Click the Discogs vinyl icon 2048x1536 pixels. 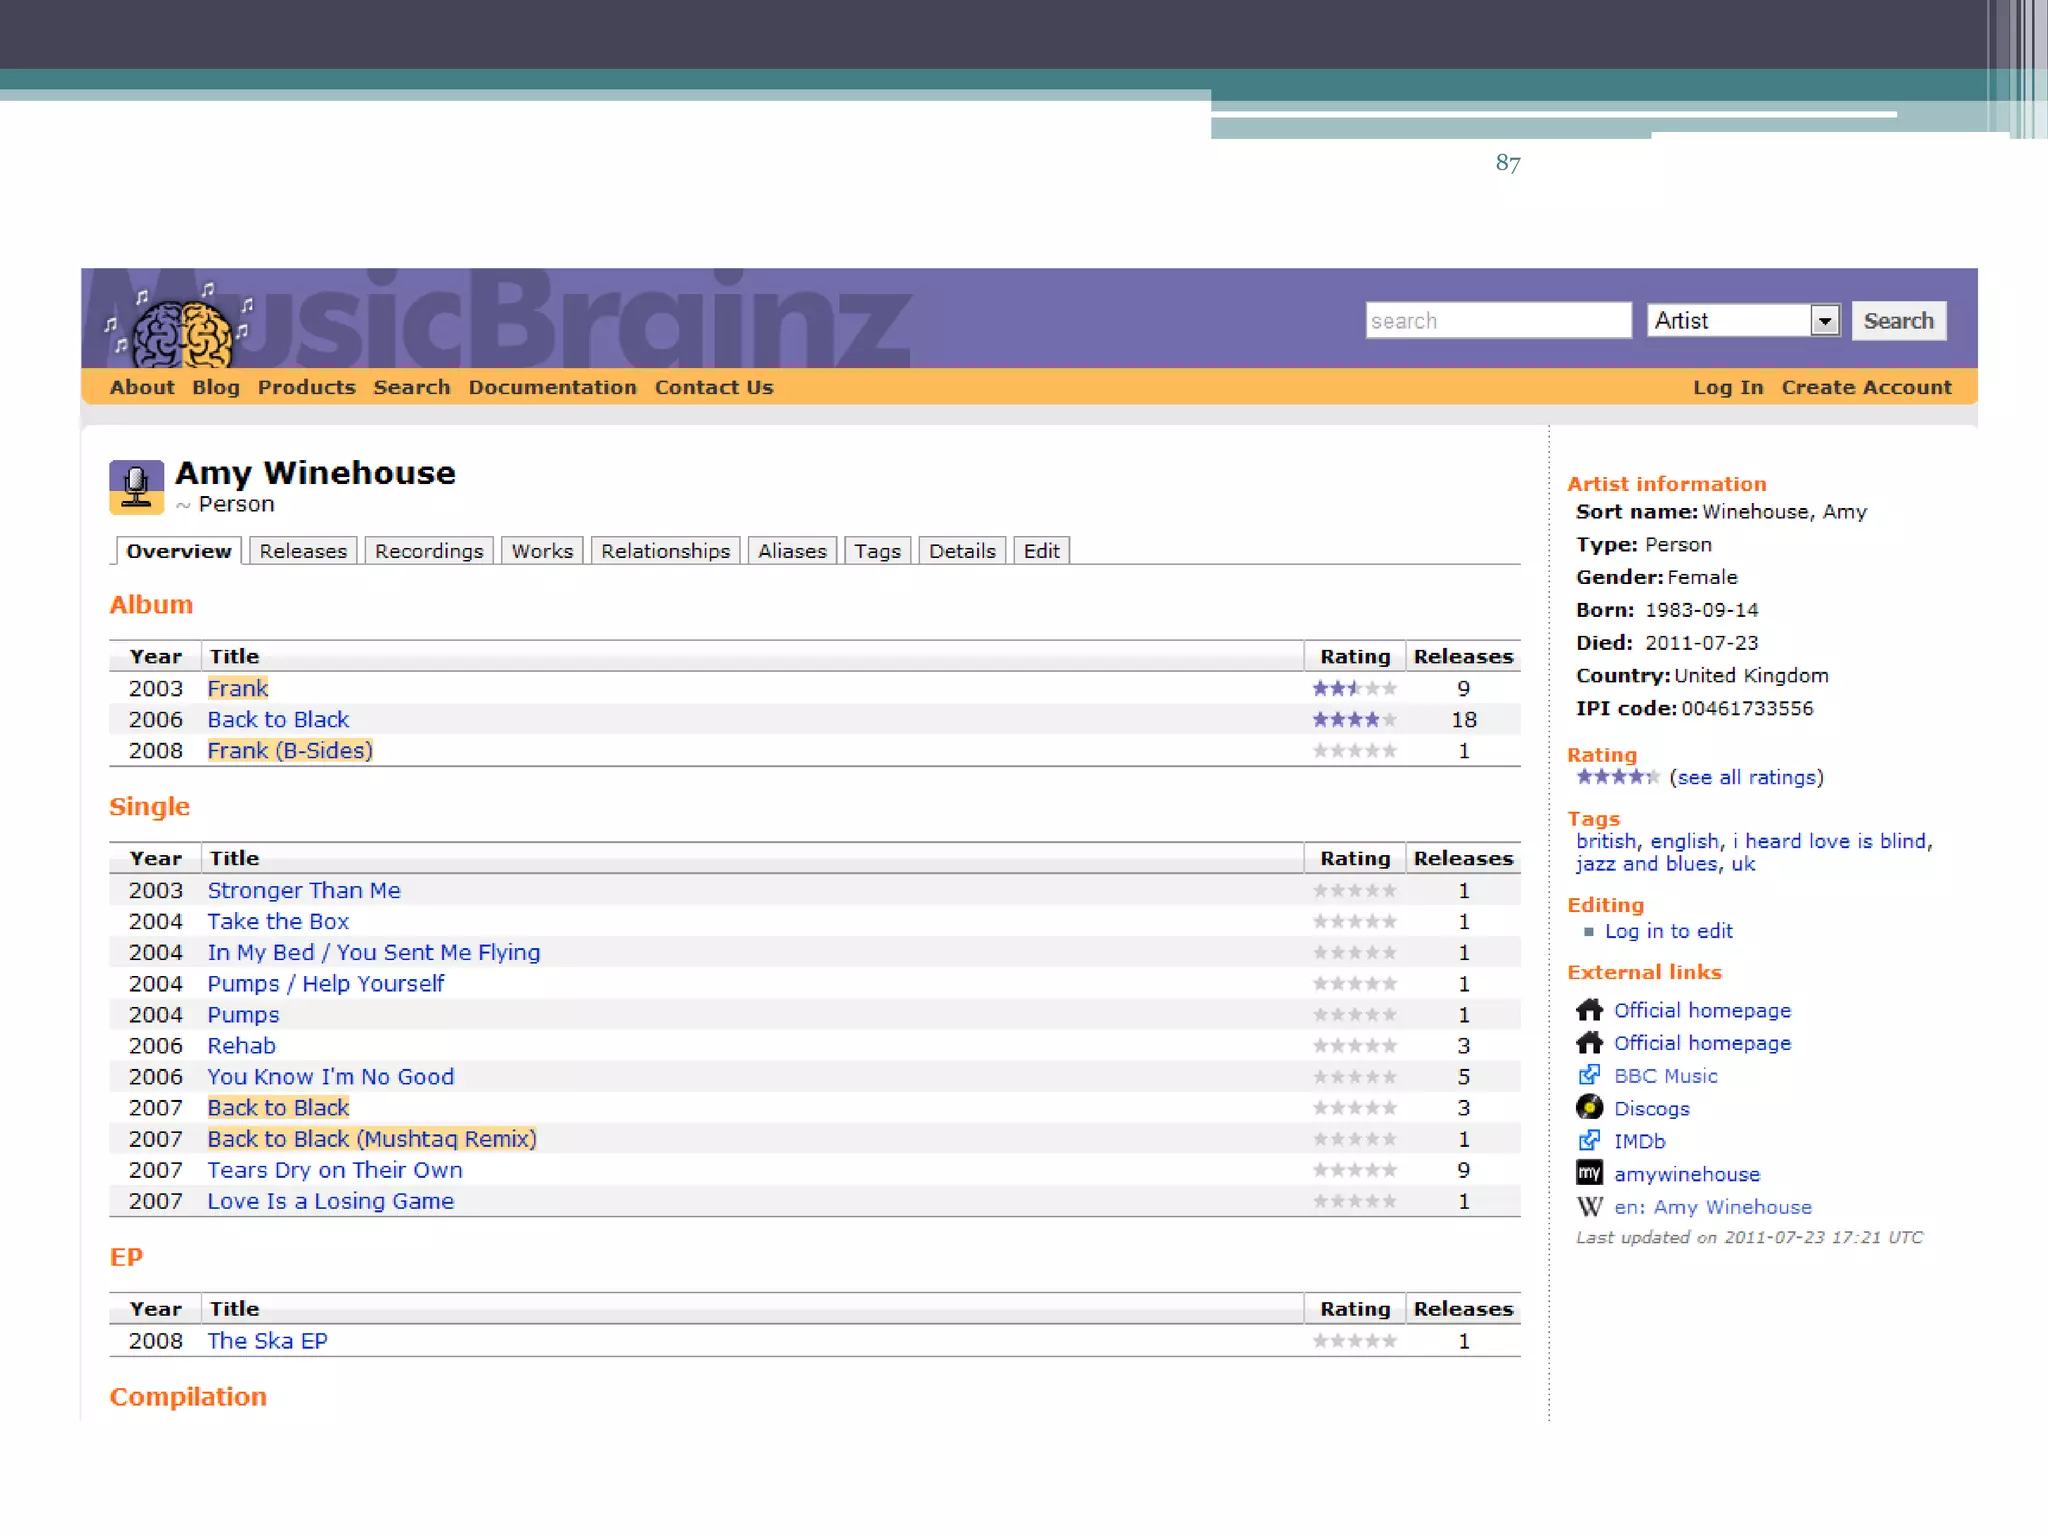coord(1589,1108)
